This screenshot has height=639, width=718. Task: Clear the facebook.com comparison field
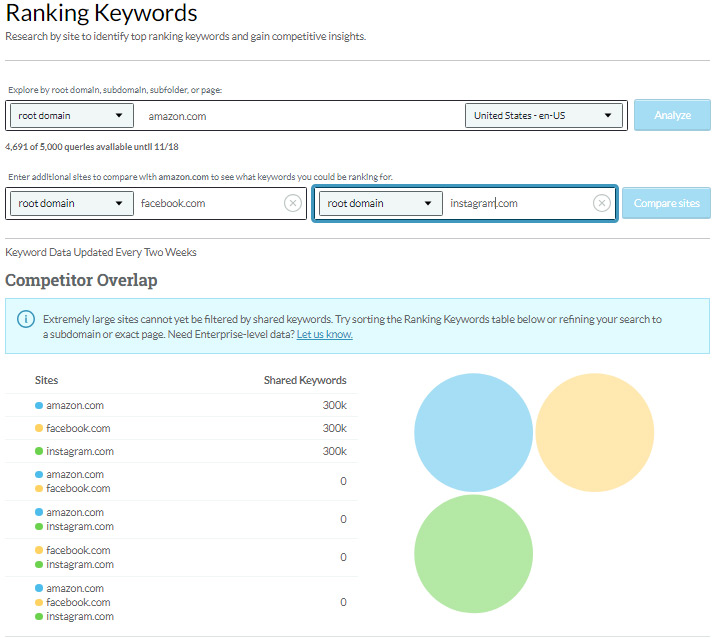click(292, 203)
